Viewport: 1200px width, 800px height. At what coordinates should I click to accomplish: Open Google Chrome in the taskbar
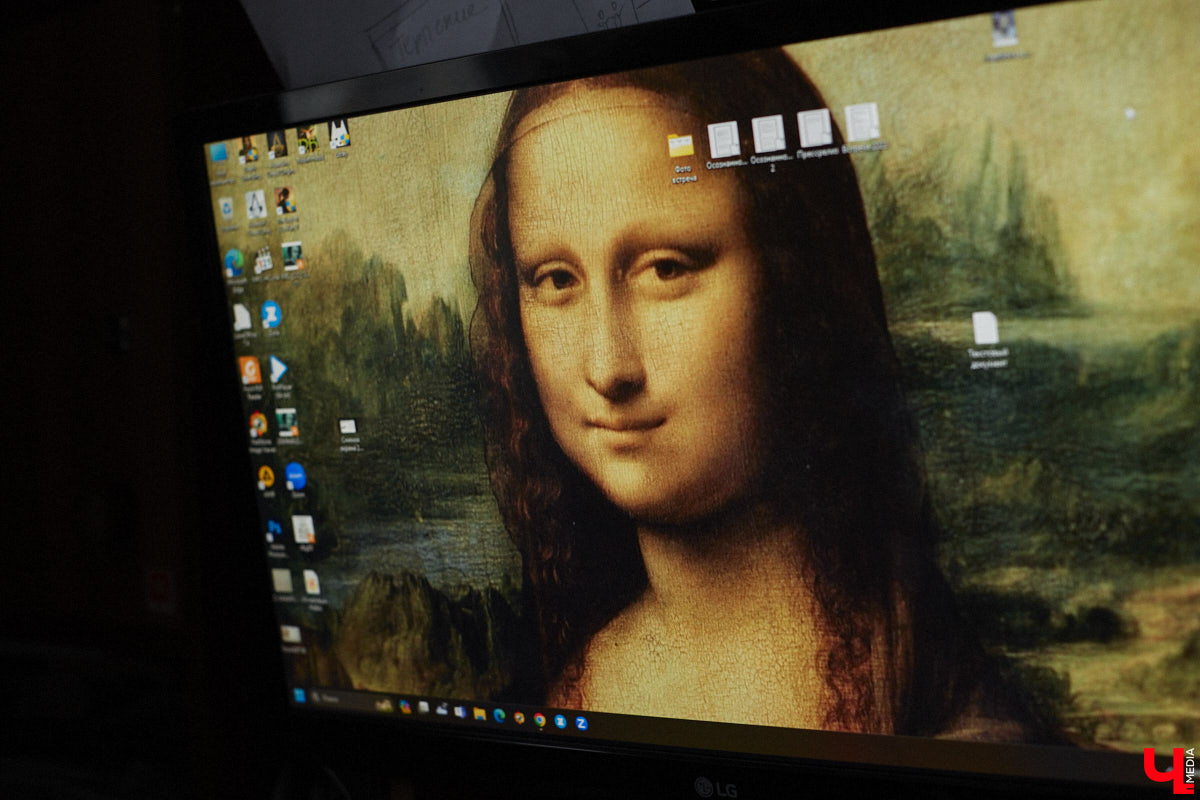(539, 720)
